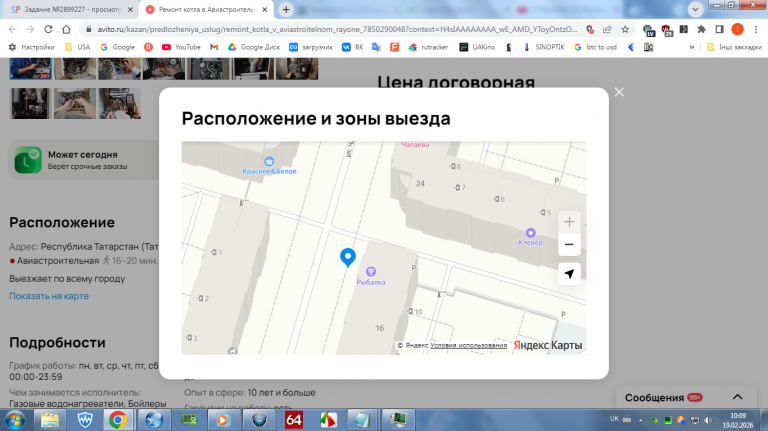Share this page from address bar
Image resolution: width=768 pixels, height=431 pixels.
click(x=607, y=29)
